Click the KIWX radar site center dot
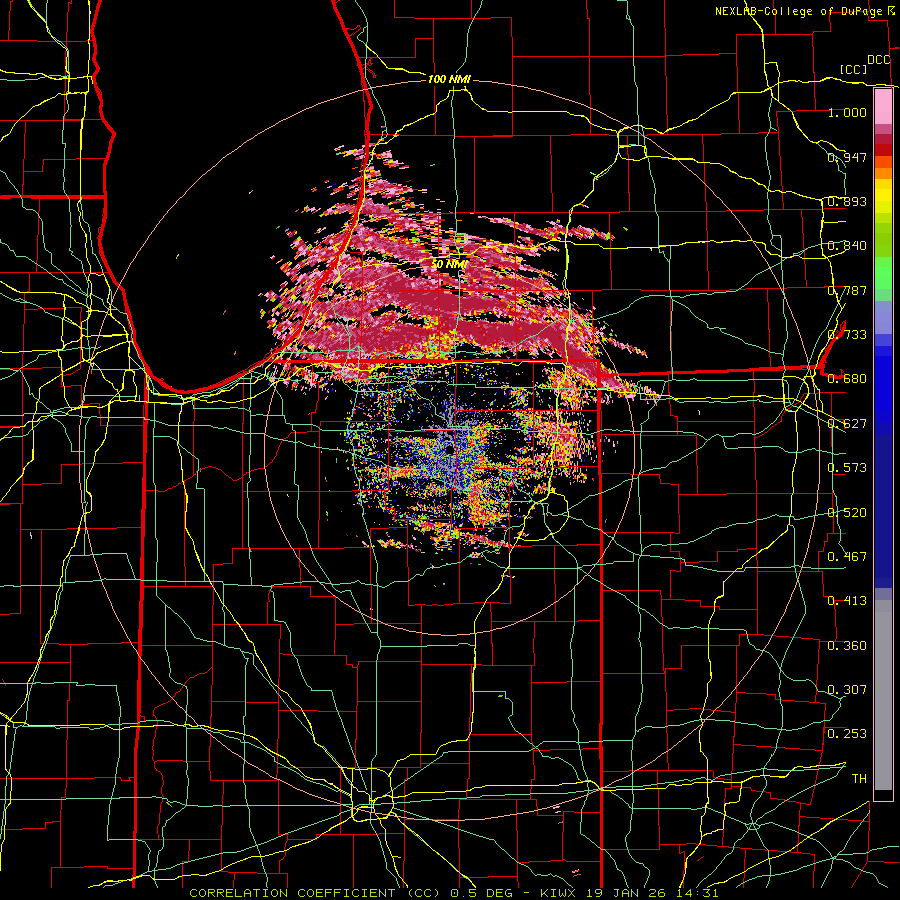 [x=449, y=449]
